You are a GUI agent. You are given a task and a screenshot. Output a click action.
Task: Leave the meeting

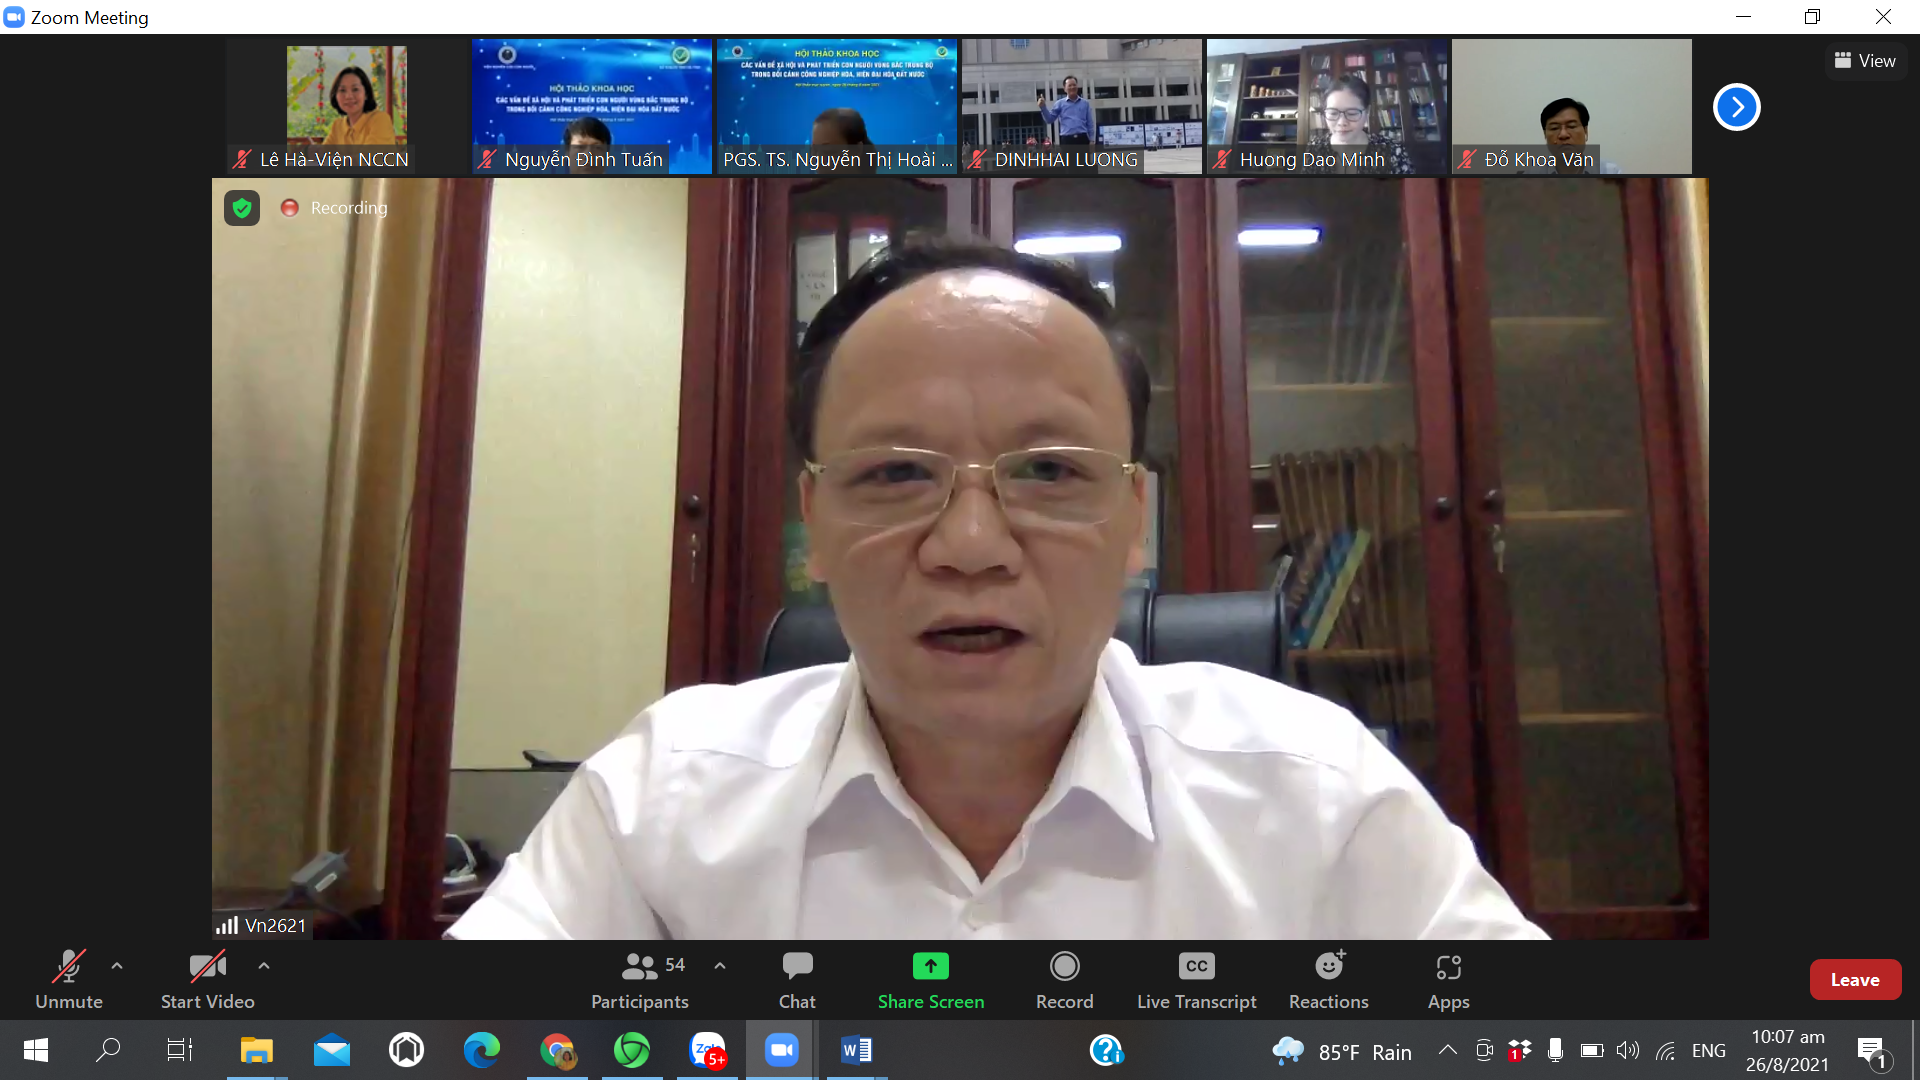pos(1854,980)
